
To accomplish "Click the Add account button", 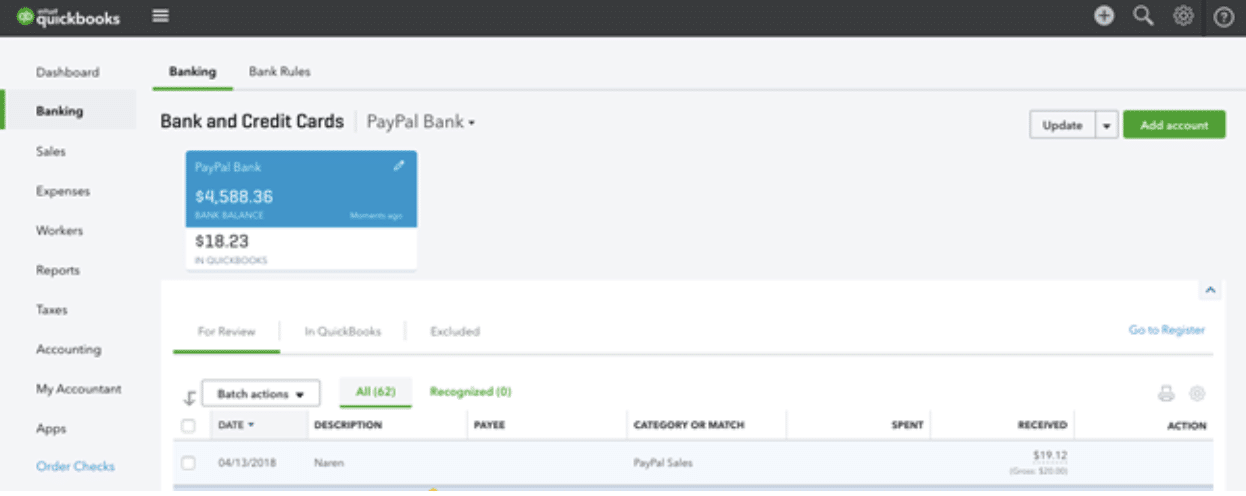I will 1174,125.
